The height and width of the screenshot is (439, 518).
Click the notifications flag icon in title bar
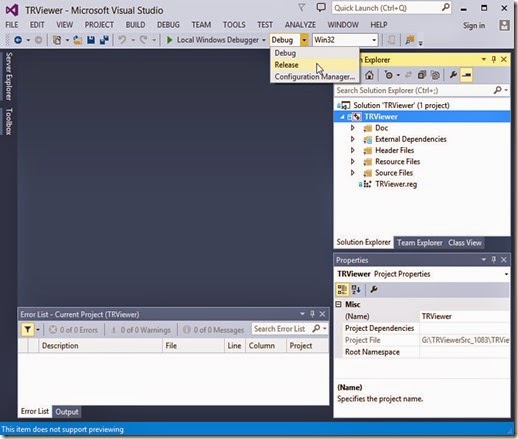[x=301, y=8]
